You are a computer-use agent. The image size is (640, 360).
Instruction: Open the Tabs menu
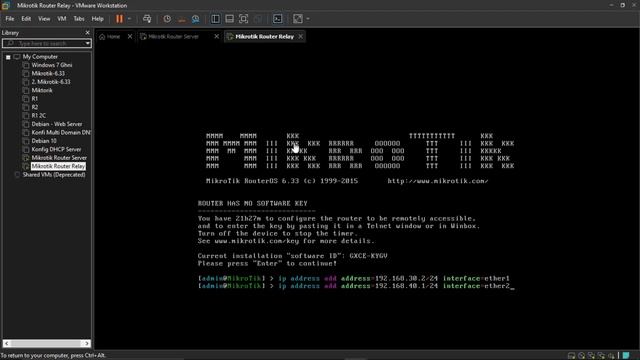(79, 19)
